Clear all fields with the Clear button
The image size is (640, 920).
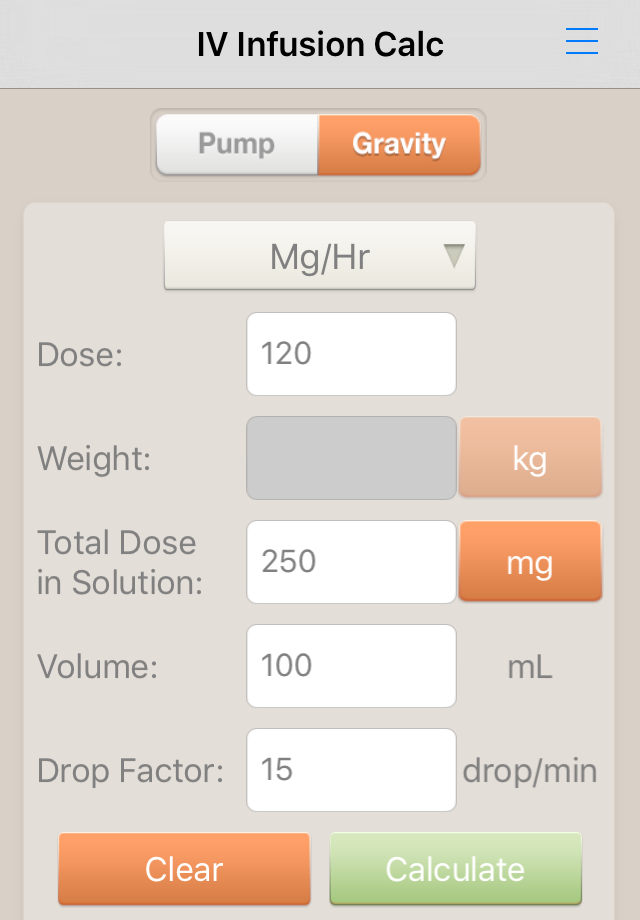[x=184, y=869]
